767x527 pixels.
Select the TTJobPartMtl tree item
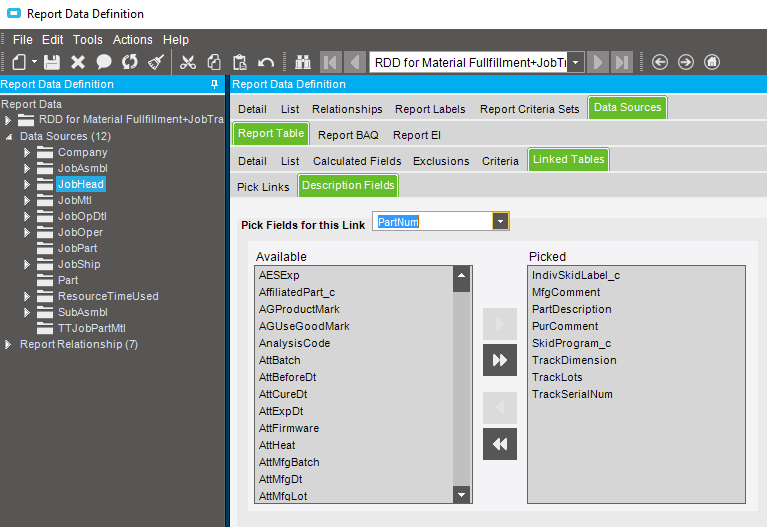click(x=91, y=328)
